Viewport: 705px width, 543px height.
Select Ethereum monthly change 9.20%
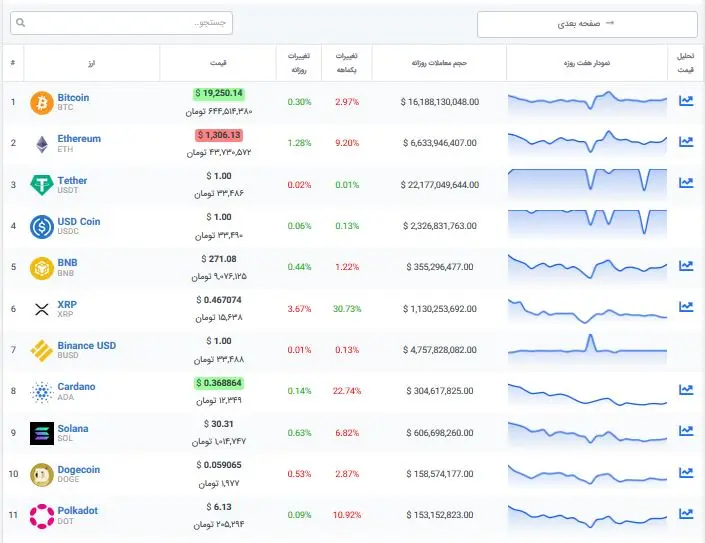[x=347, y=143]
